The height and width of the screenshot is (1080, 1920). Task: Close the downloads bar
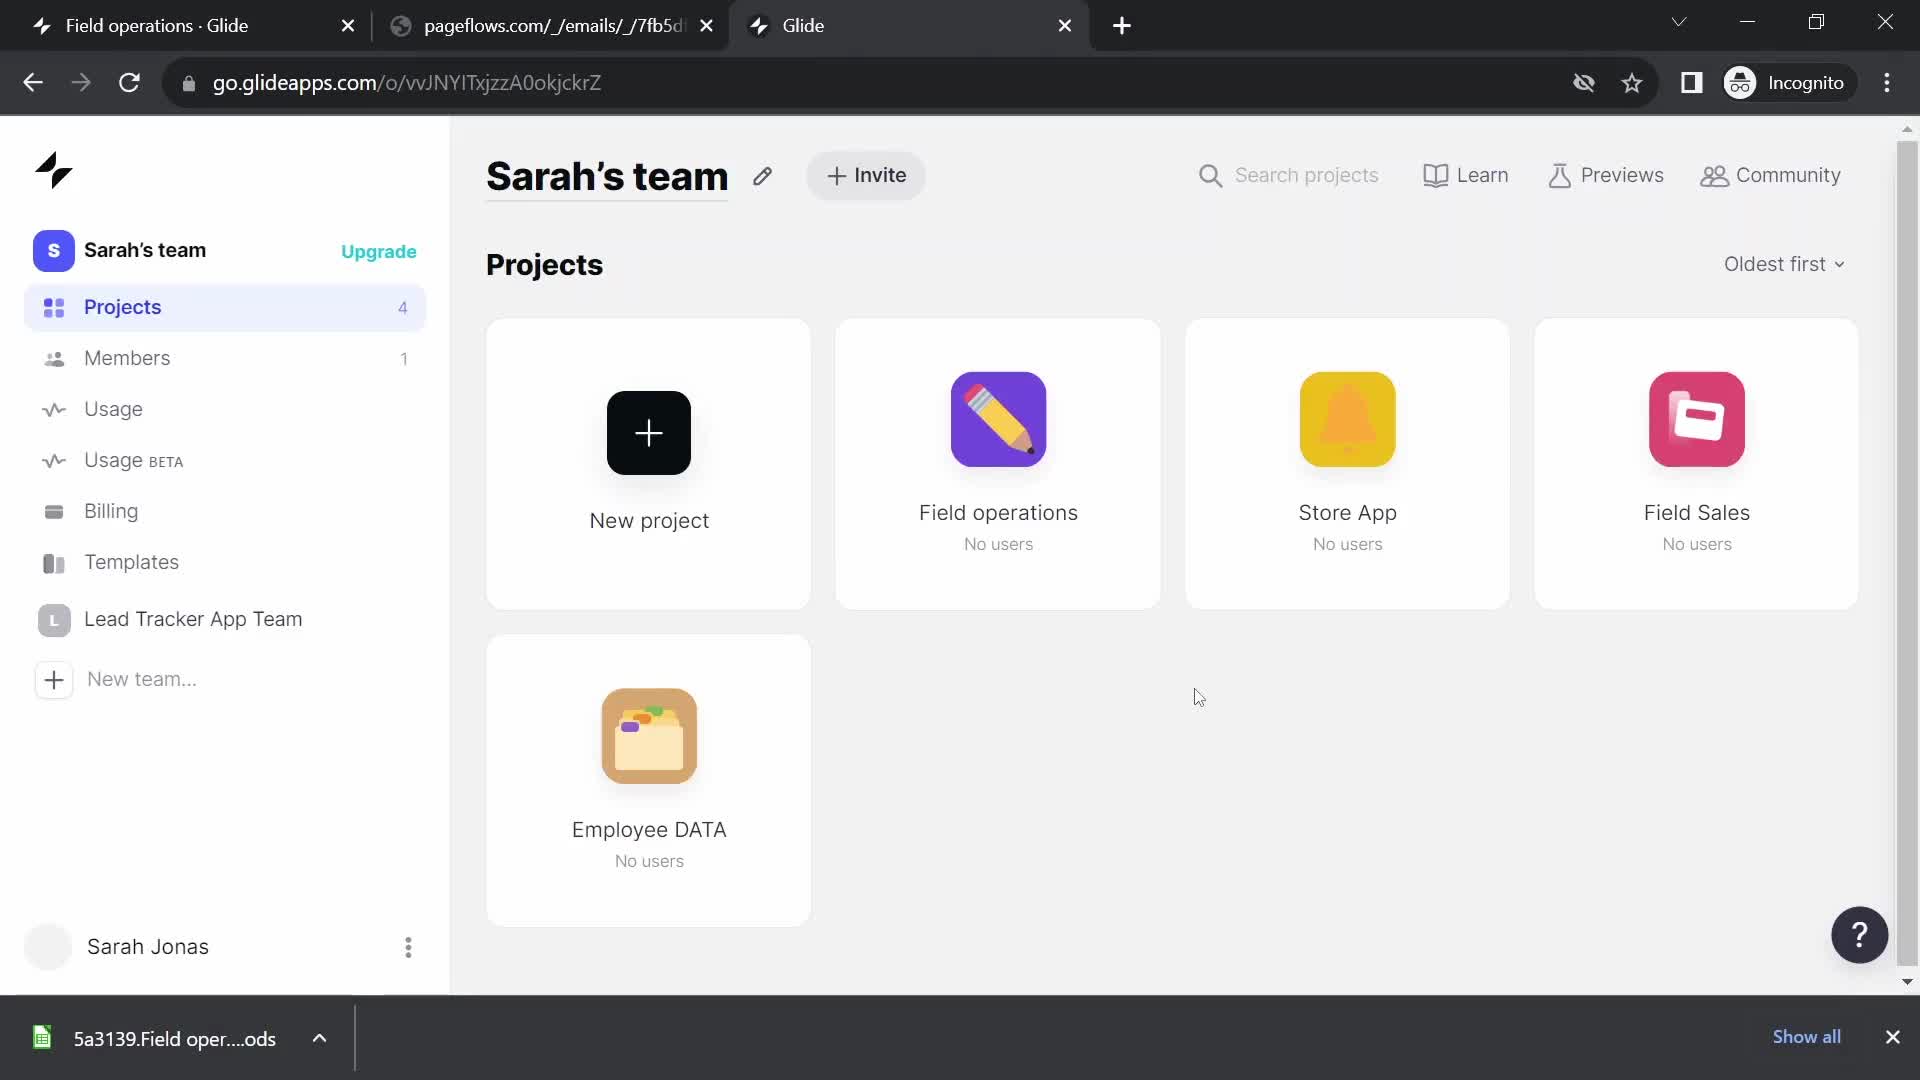click(x=1892, y=1037)
